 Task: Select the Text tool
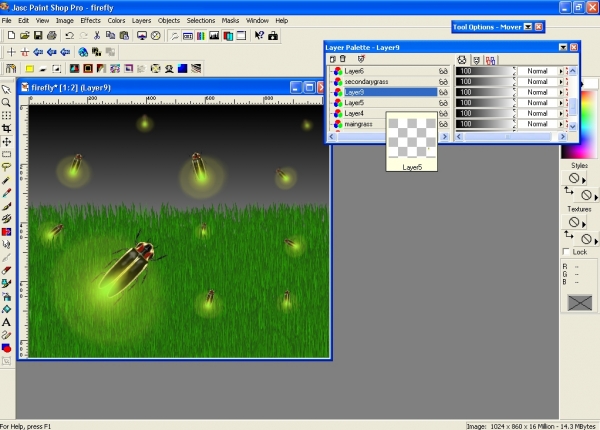tap(6, 322)
